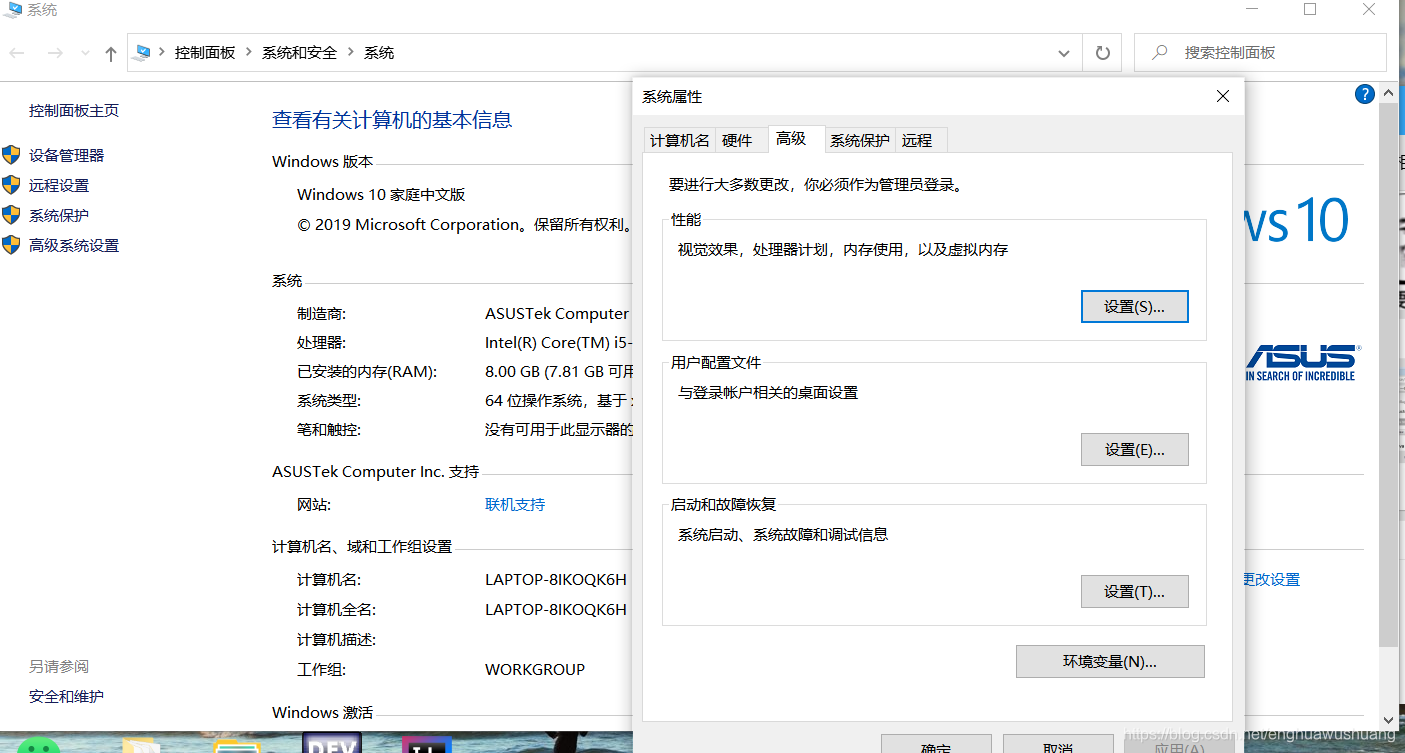The height and width of the screenshot is (753, 1405).
Task: Open 控制面板主页 link
Action: (x=74, y=110)
